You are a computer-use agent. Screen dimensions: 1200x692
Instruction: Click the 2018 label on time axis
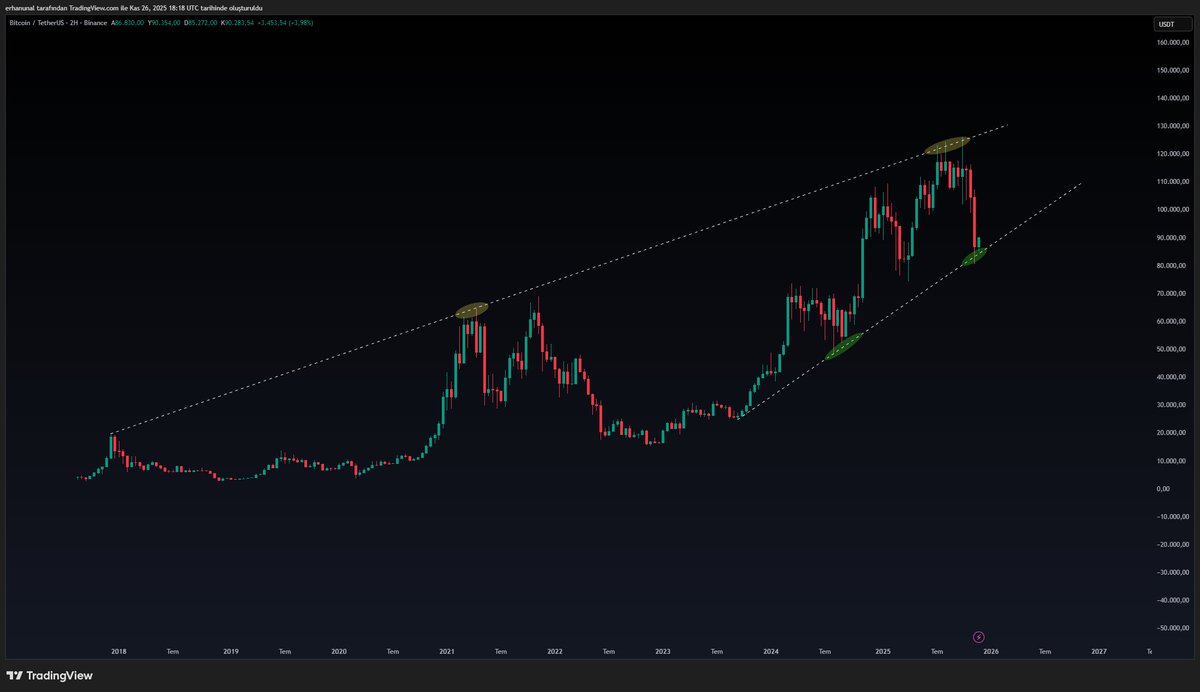coord(119,651)
